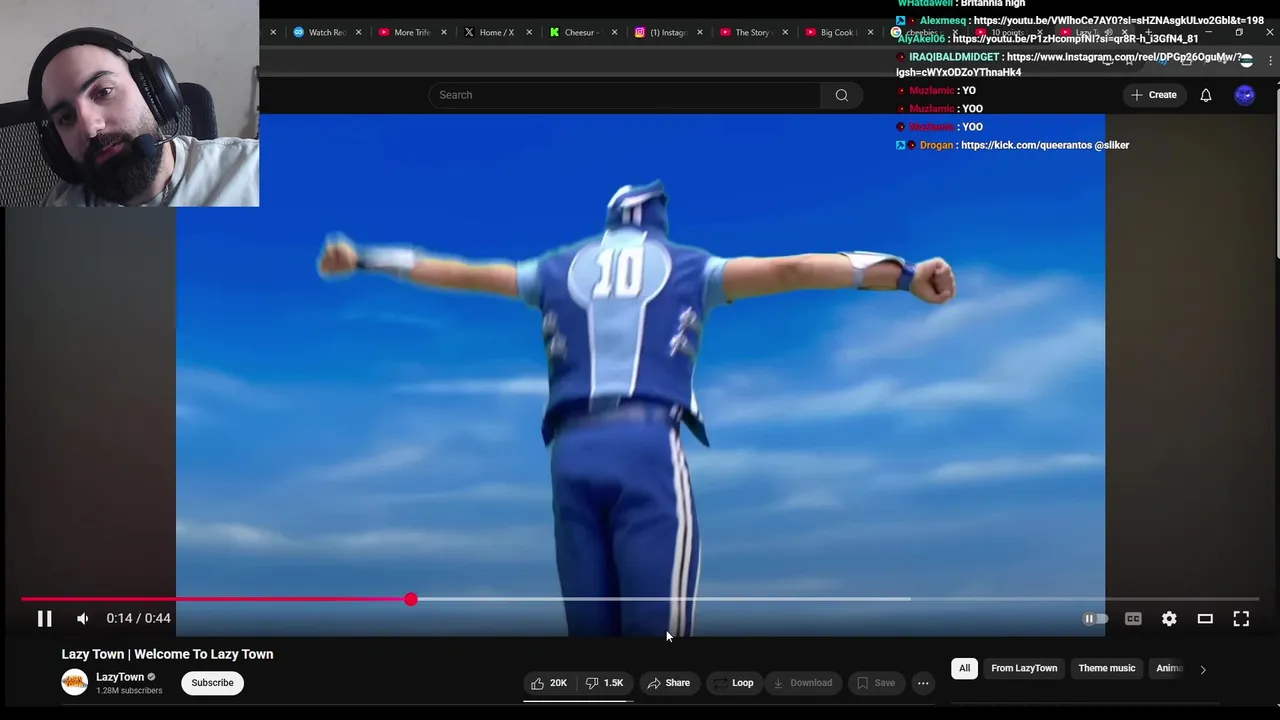Click the Download button
Screen dimensions: 1280x720
[x=802, y=683]
